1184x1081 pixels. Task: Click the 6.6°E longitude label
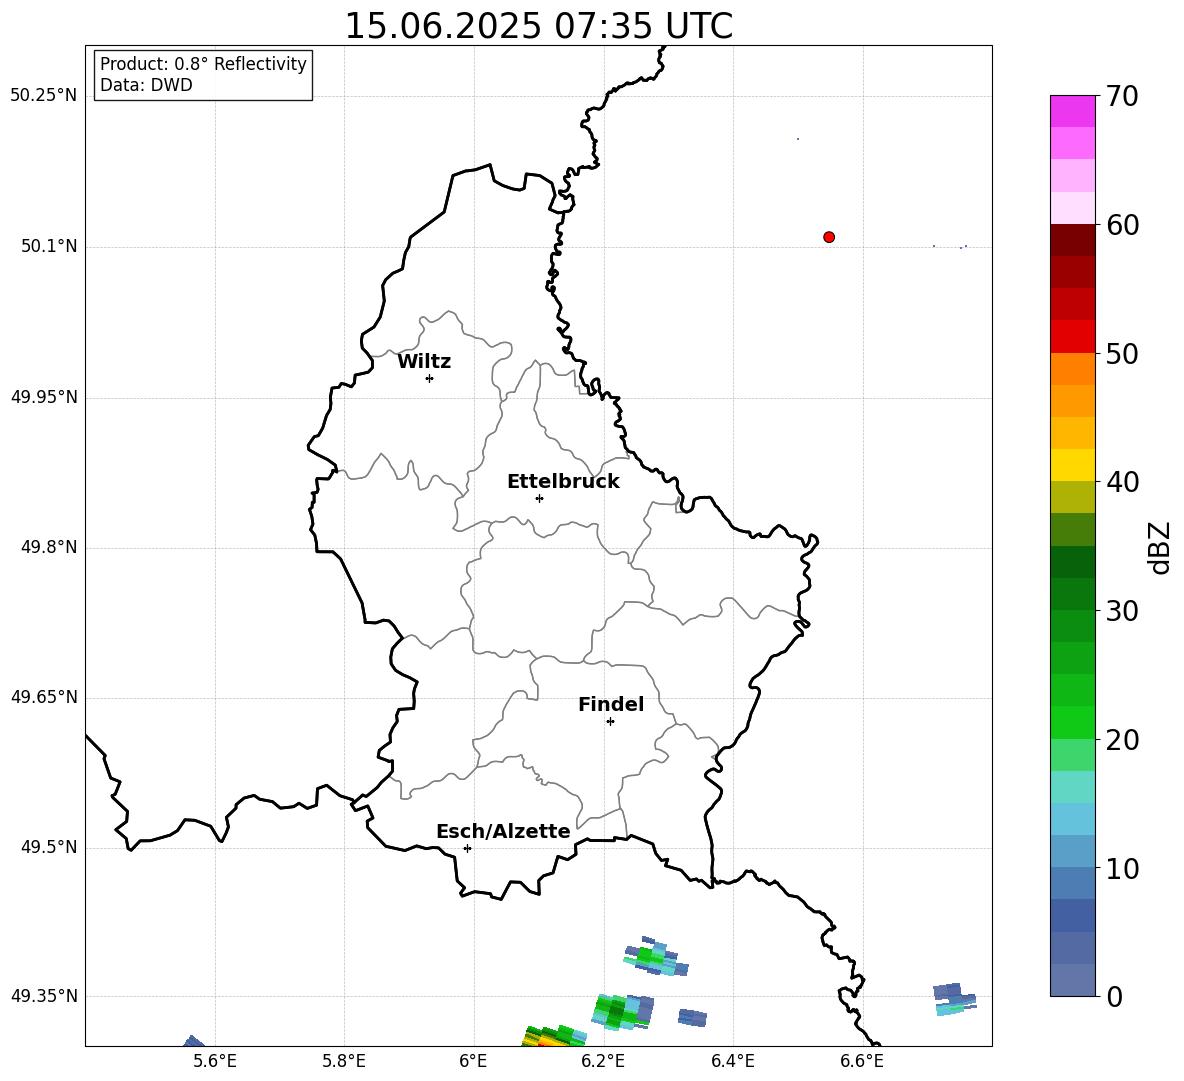tap(862, 1061)
